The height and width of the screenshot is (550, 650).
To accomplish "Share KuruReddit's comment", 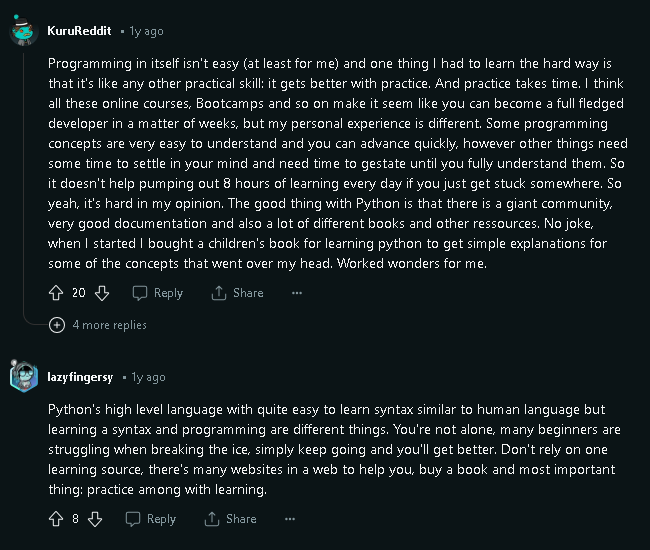I will tap(237, 293).
